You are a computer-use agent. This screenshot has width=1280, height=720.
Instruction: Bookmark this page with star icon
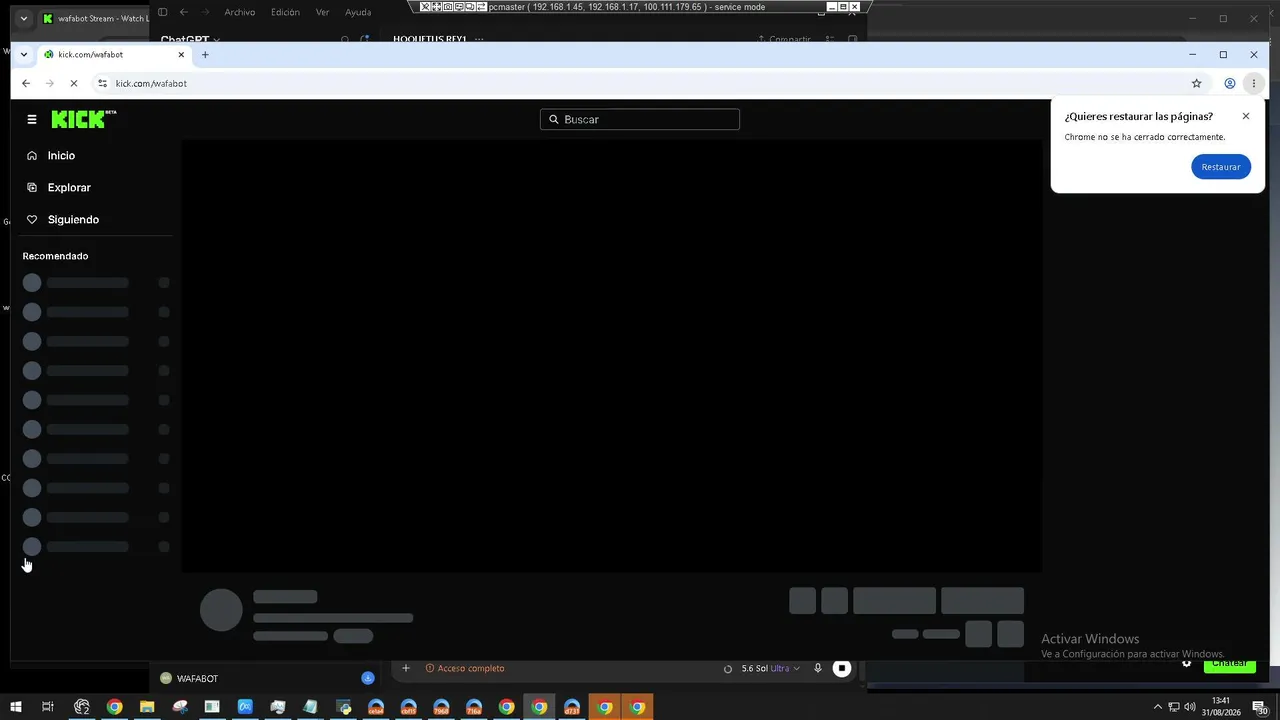(1196, 83)
